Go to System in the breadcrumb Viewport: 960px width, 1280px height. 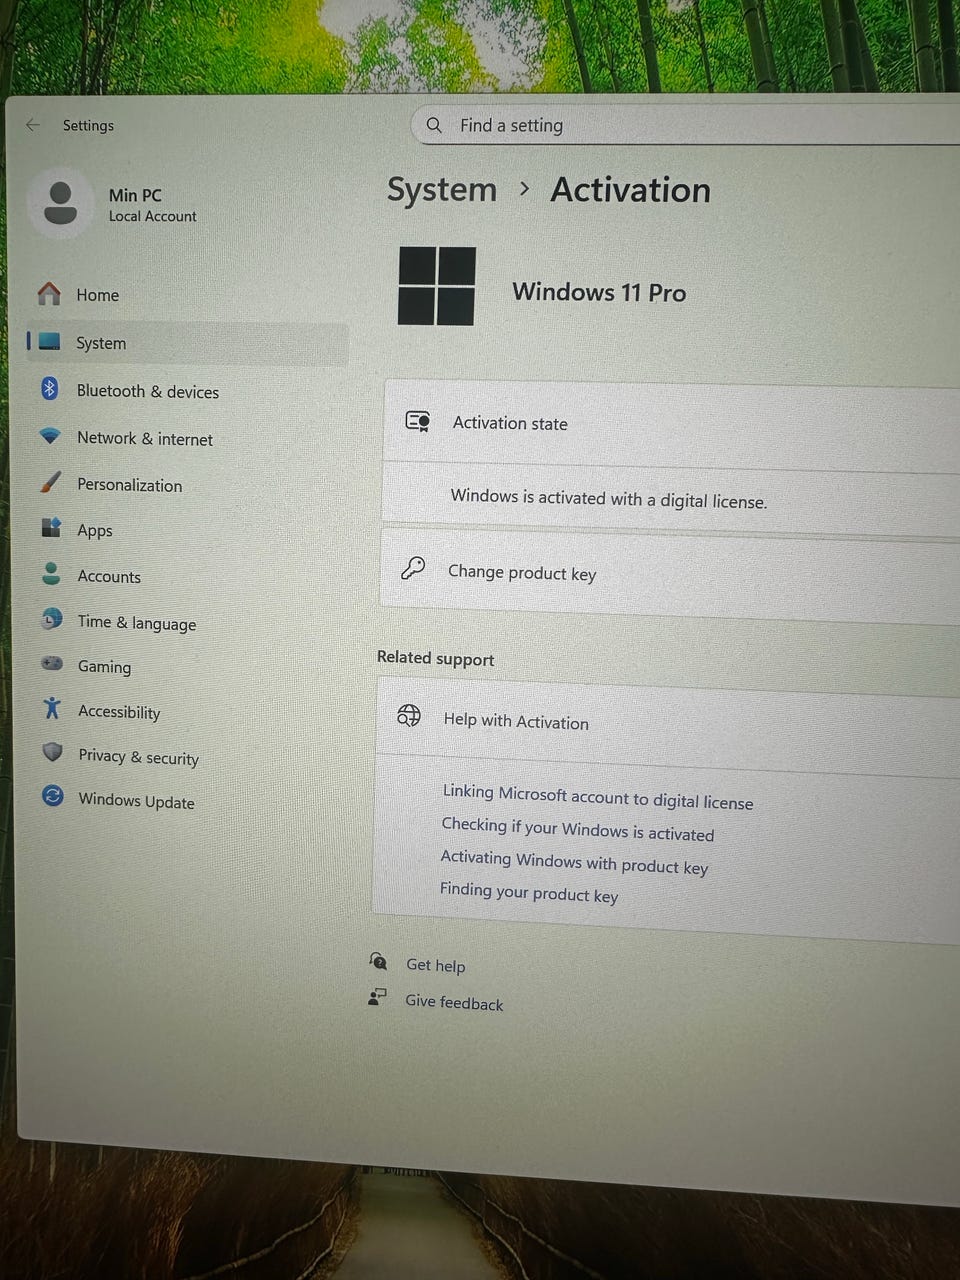(x=441, y=189)
